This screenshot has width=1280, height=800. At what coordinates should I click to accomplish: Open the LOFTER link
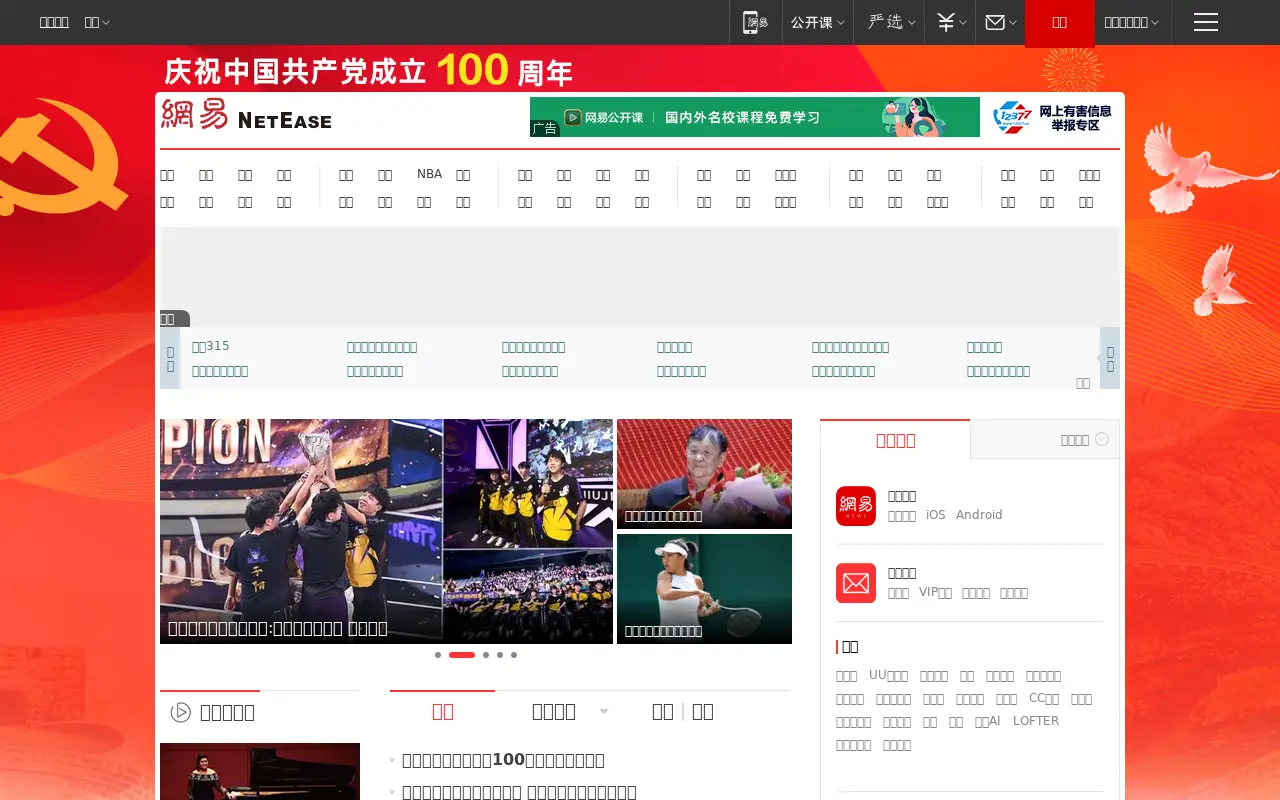(1036, 721)
